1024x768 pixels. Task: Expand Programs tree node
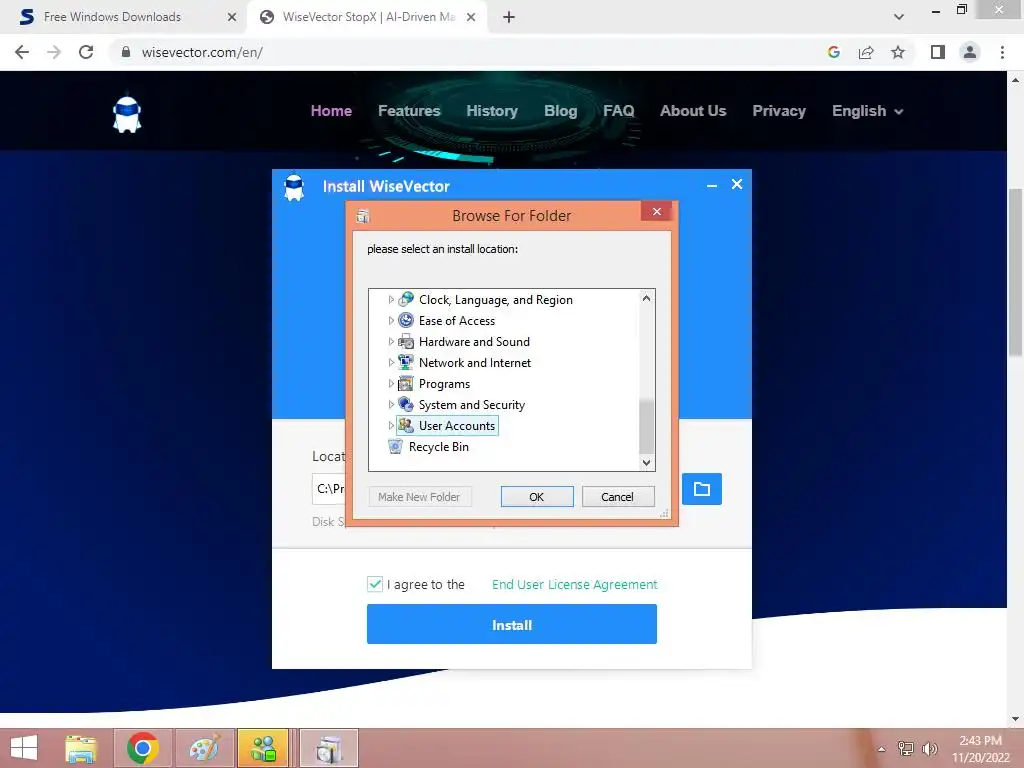tap(391, 383)
